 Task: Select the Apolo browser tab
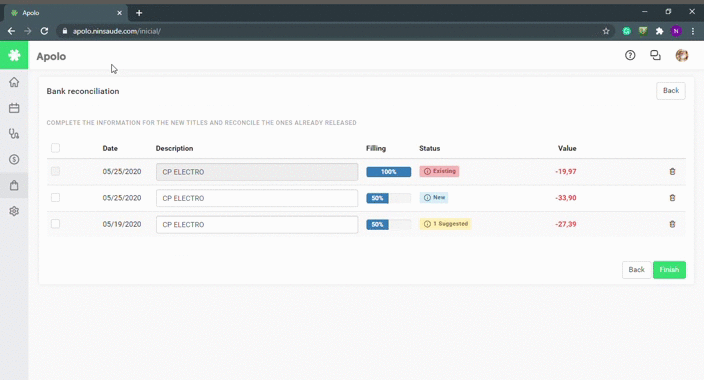coord(65,13)
